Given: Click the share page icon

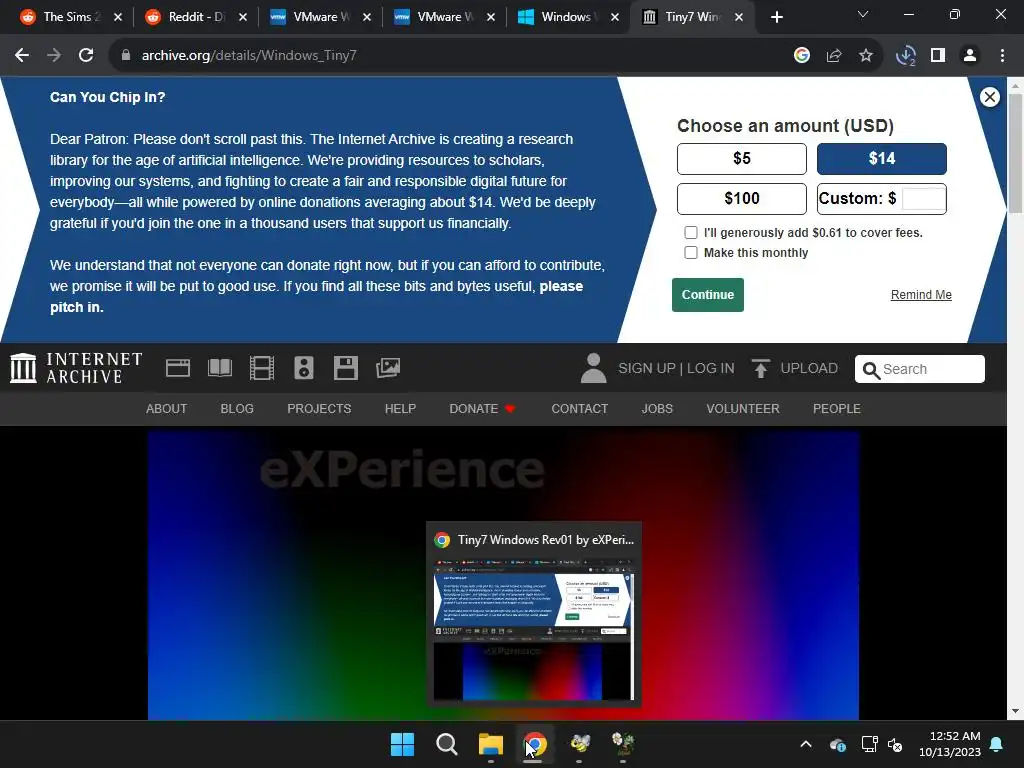Looking at the screenshot, I should point(834,56).
